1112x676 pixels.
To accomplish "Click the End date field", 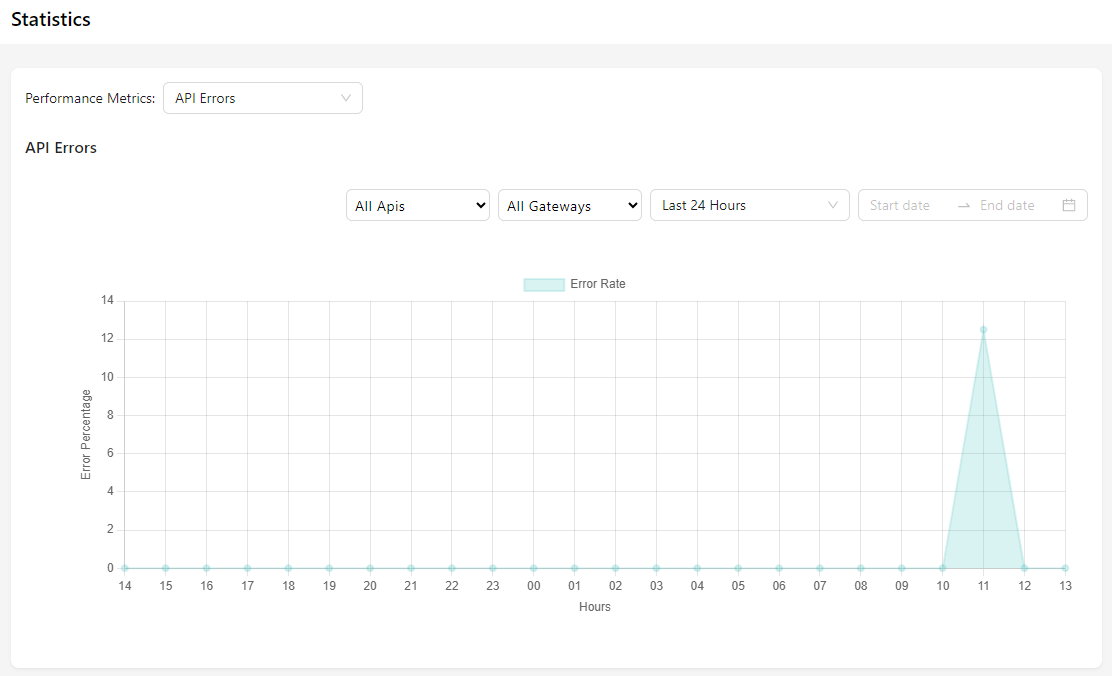I will point(1007,205).
